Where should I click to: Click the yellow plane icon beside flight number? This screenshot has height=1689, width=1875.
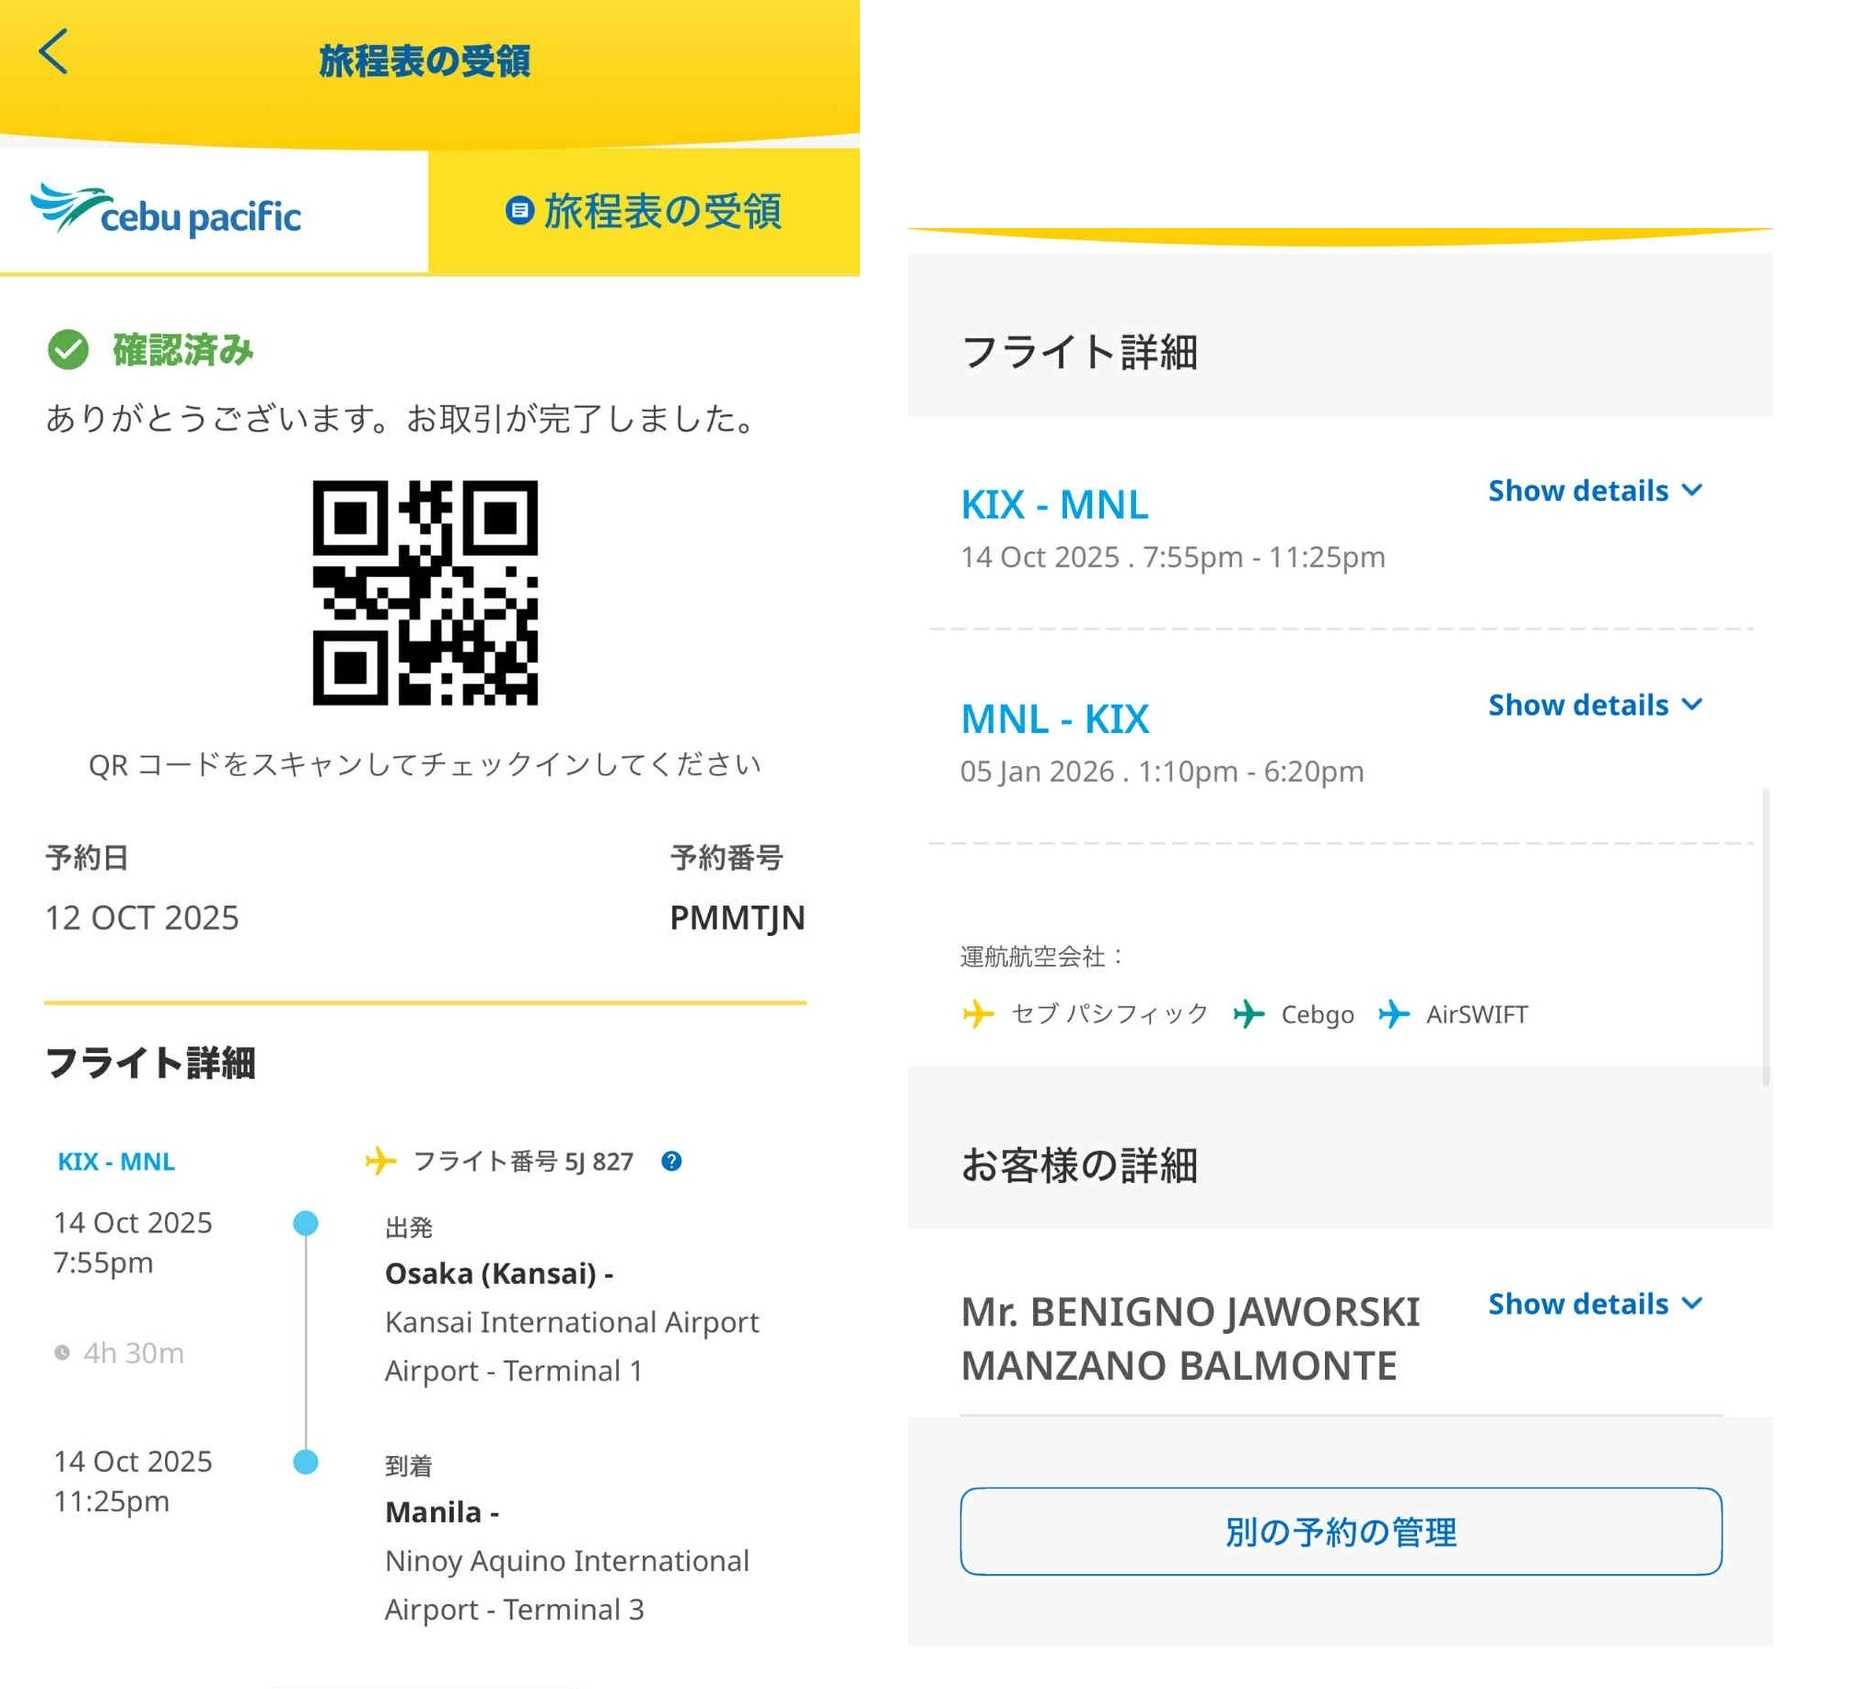(380, 1161)
